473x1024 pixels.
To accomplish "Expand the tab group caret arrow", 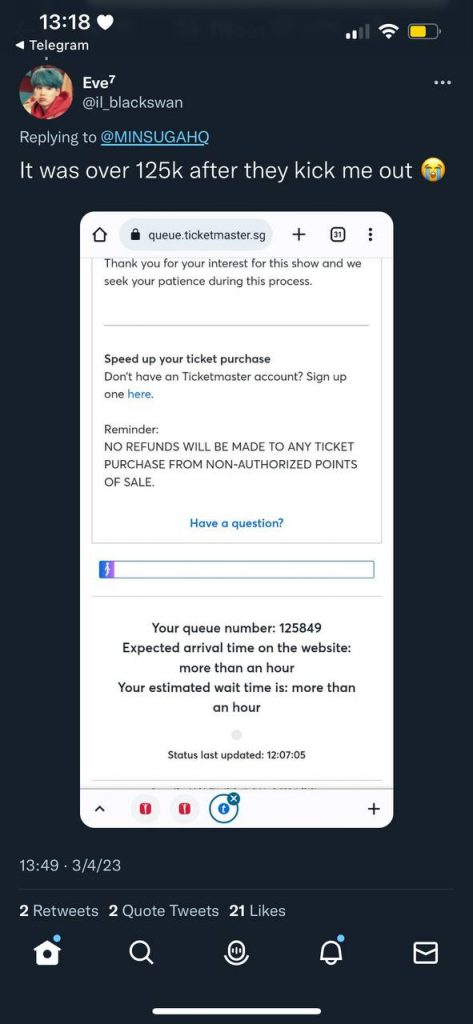I will [99, 808].
